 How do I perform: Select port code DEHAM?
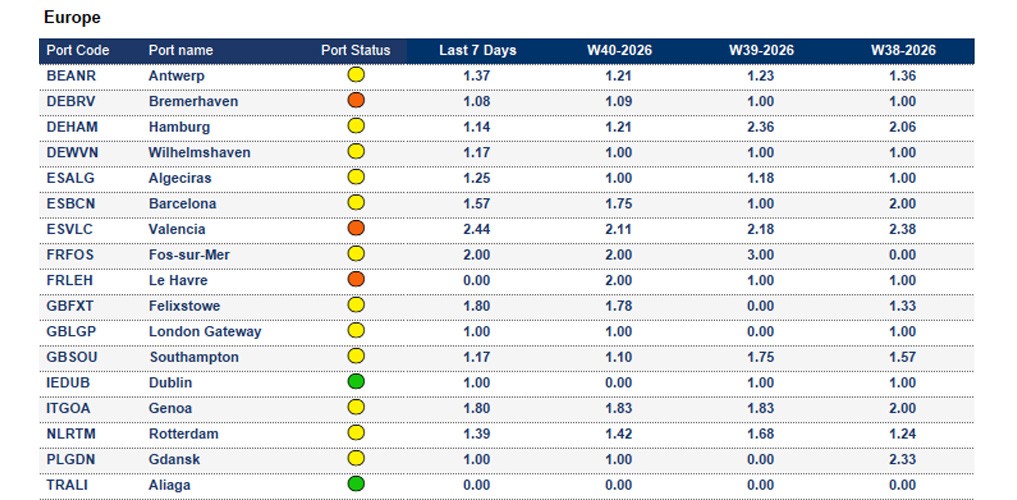pos(72,127)
